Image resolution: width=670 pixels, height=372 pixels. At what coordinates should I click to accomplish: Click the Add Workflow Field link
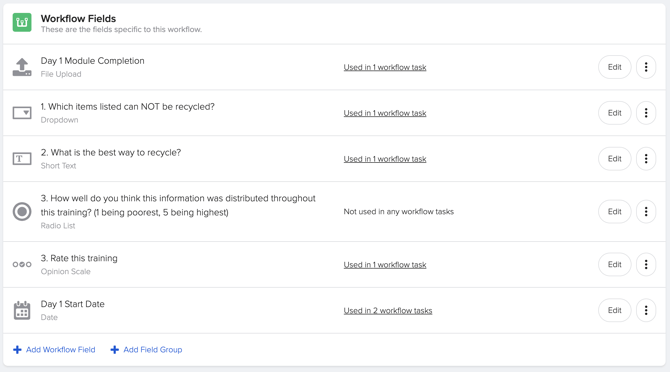(61, 350)
